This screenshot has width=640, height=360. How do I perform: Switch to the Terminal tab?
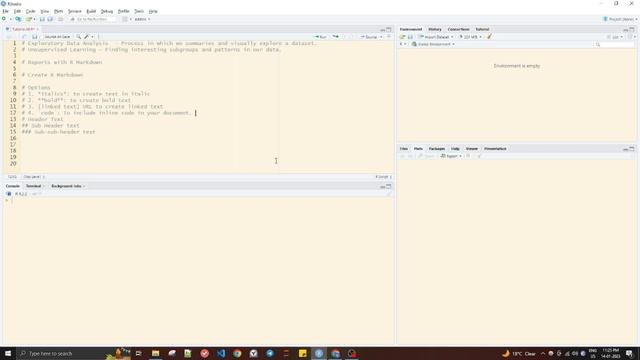click(x=33, y=186)
